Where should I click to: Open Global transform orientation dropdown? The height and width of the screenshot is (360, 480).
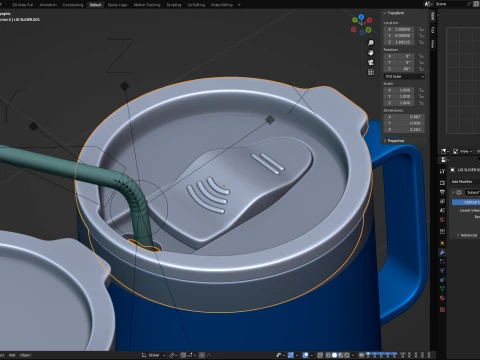click(x=154, y=355)
